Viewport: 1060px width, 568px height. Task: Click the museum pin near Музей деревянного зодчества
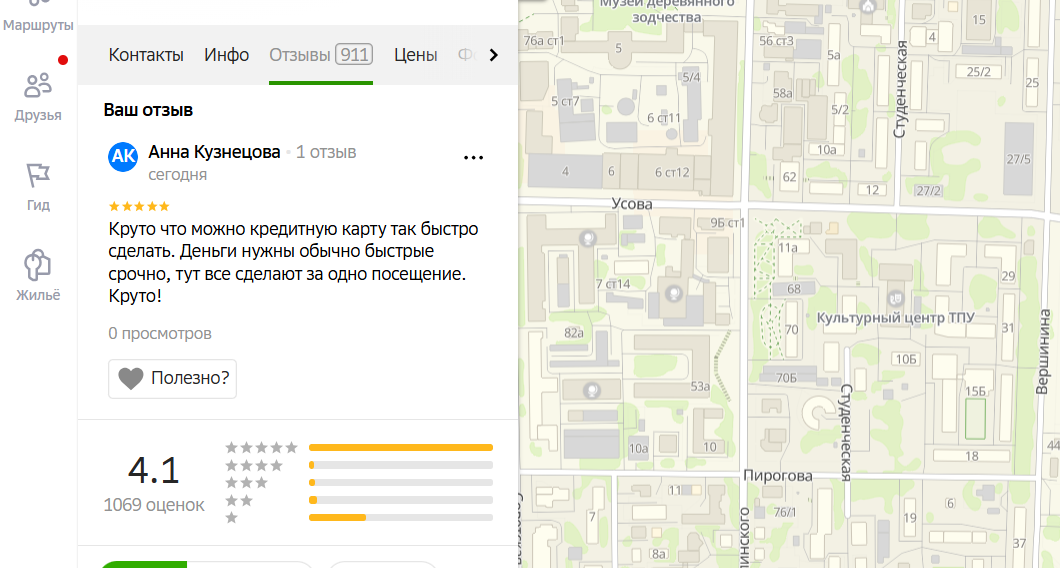pos(868,7)
